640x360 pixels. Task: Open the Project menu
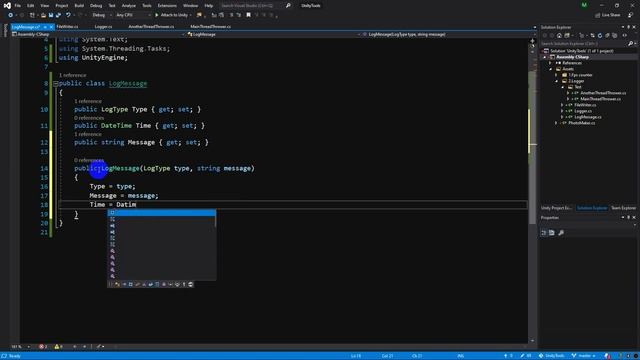62,6
